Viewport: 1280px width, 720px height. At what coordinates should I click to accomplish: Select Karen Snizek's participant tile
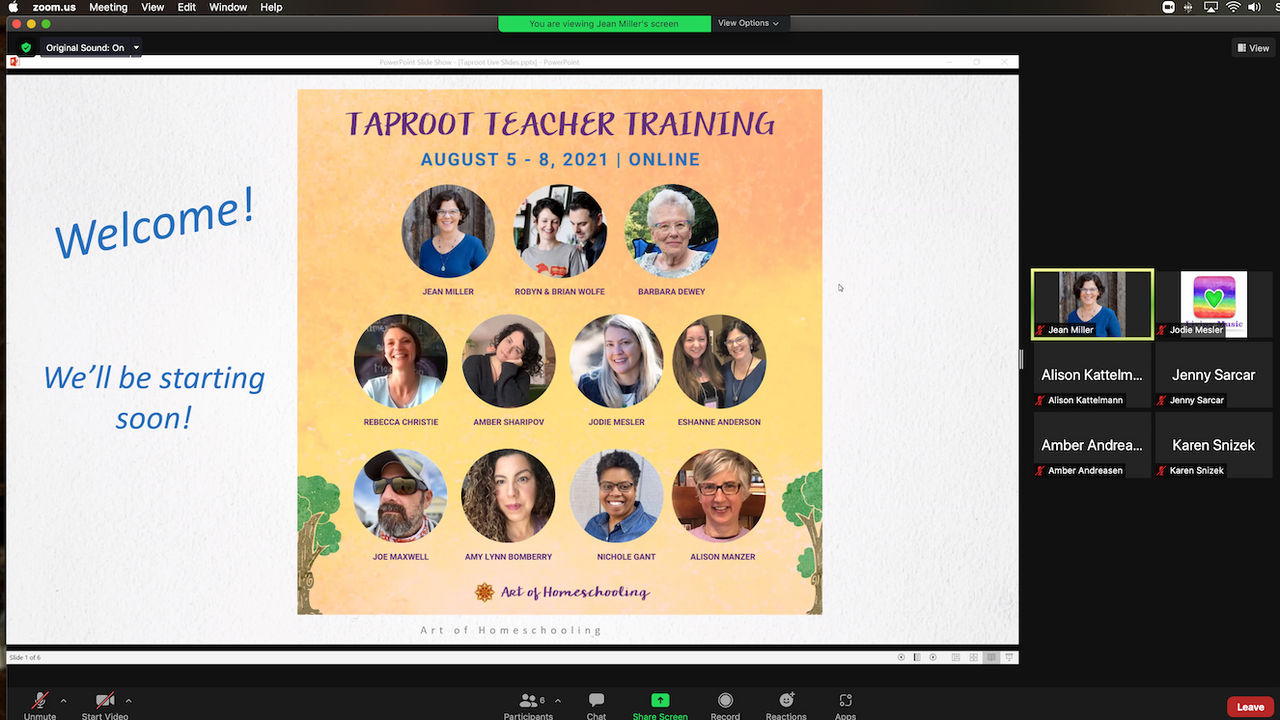tap(1213, 445)
